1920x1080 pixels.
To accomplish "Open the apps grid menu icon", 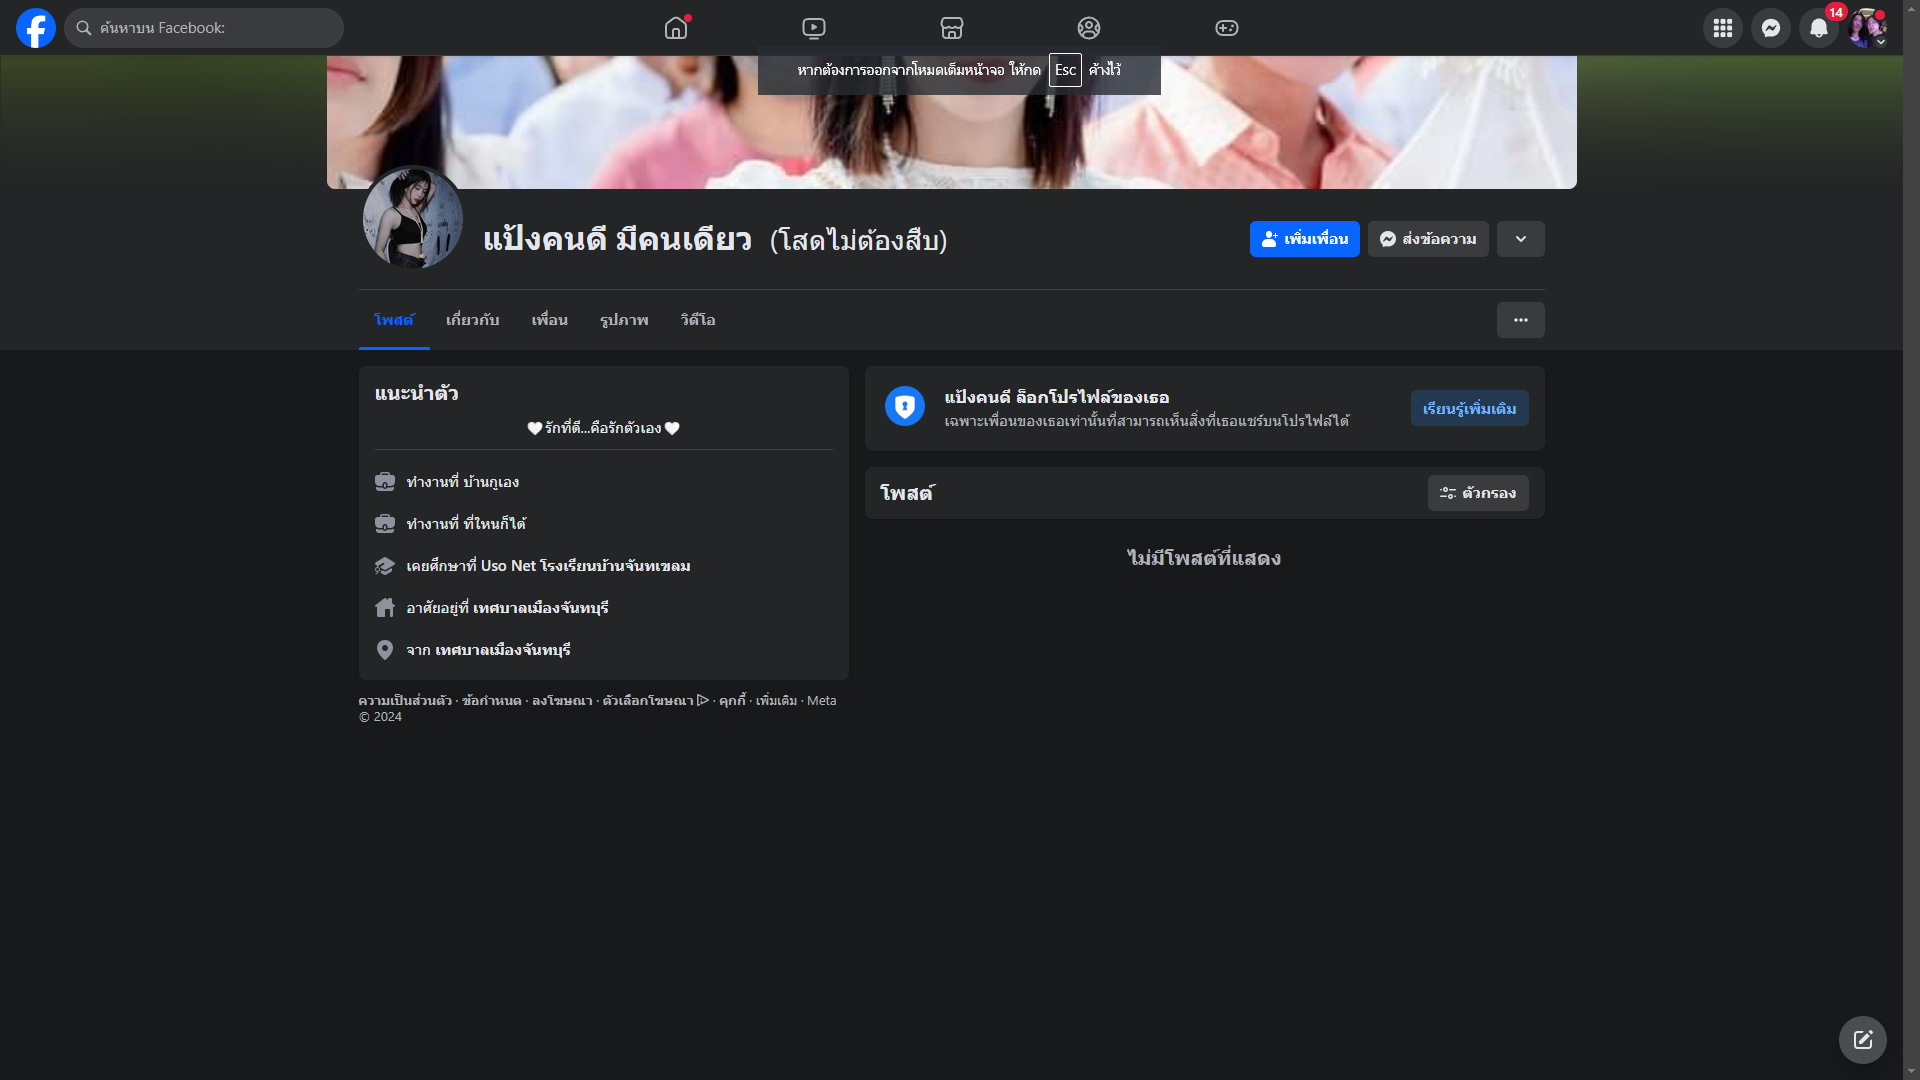I will [x=1722, y=28].
